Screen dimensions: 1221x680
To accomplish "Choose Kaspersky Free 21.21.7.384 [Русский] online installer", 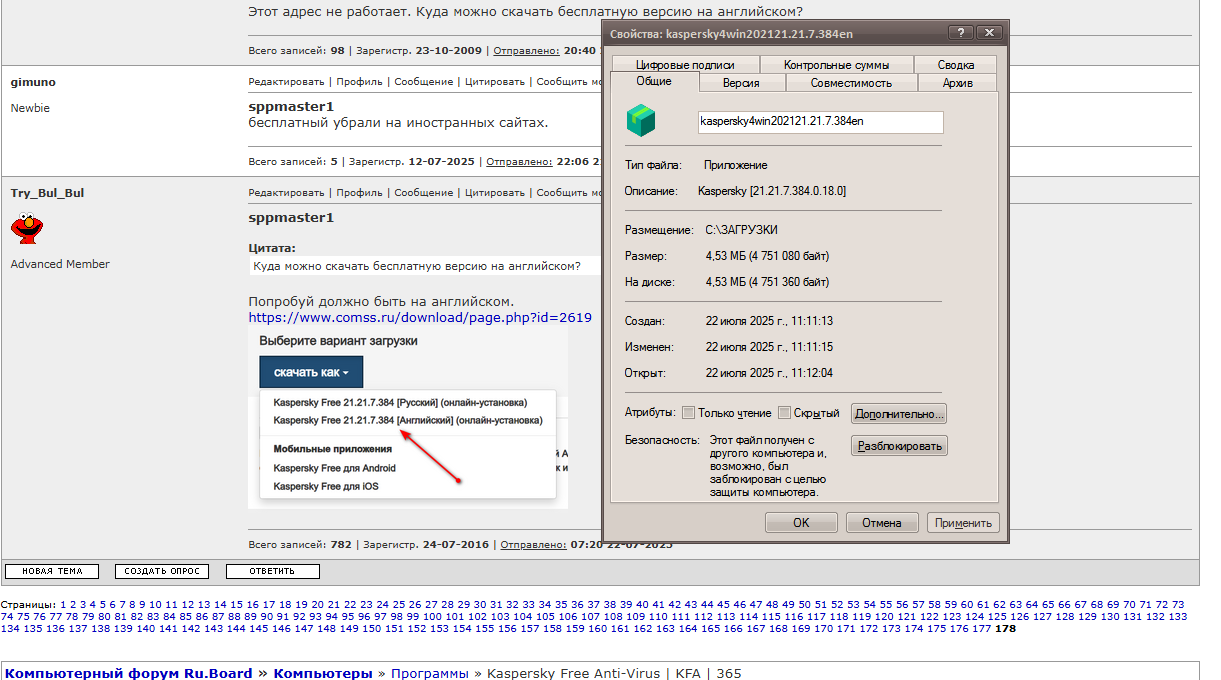I will 400,404.
